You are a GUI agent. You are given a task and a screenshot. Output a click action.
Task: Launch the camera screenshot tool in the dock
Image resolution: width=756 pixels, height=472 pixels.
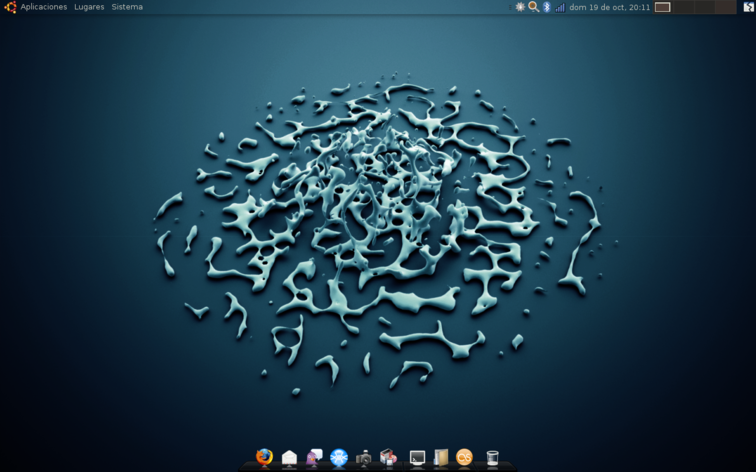[x=364, y=458]
